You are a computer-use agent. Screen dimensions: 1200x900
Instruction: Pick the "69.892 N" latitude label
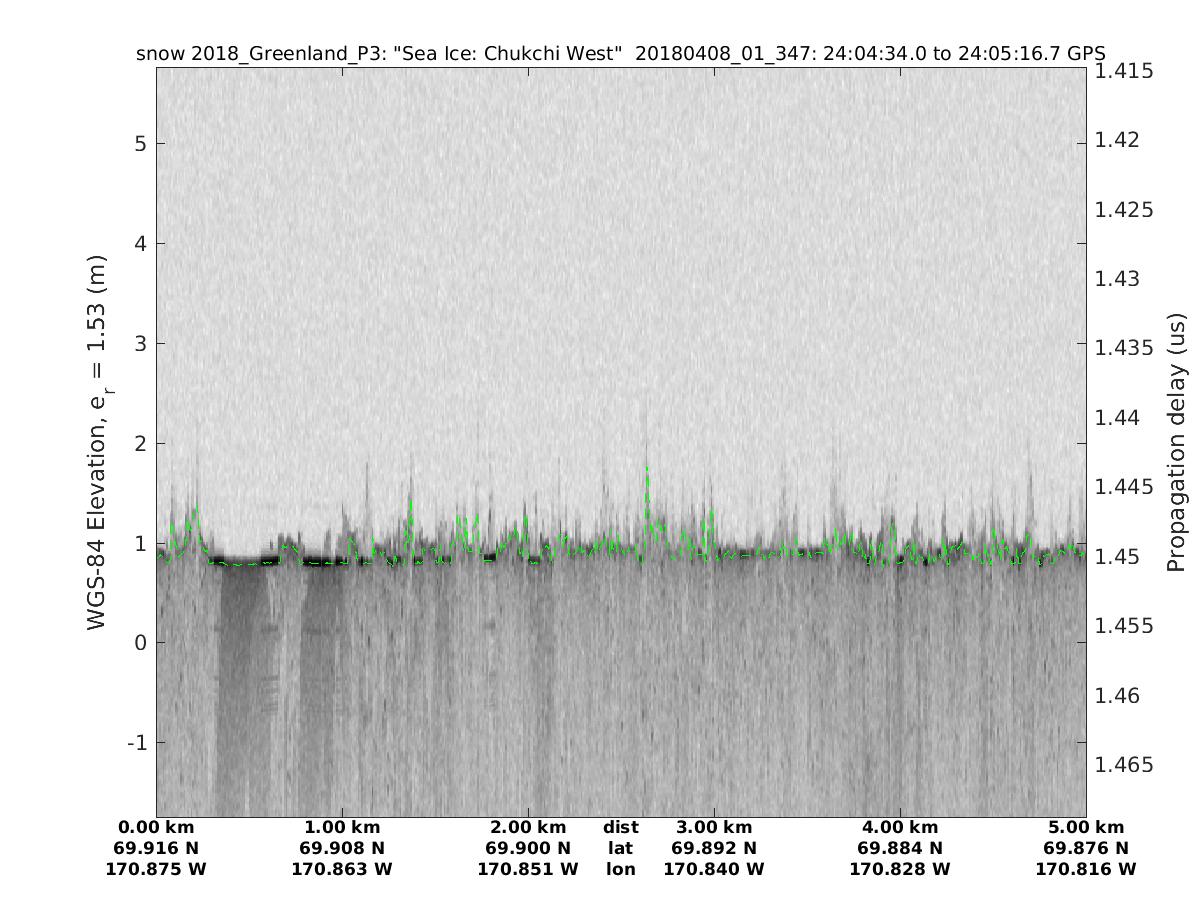(x=714, y=849)
